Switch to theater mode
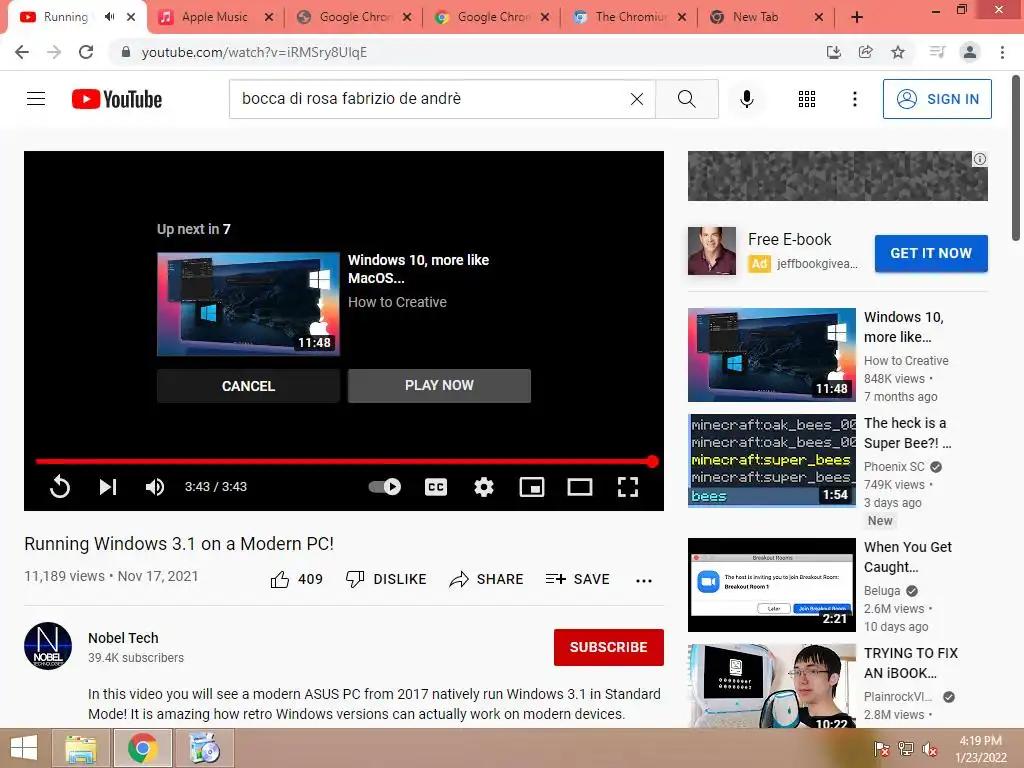The width and height of the screenshot is (1024, 768). tap(580, 487)
